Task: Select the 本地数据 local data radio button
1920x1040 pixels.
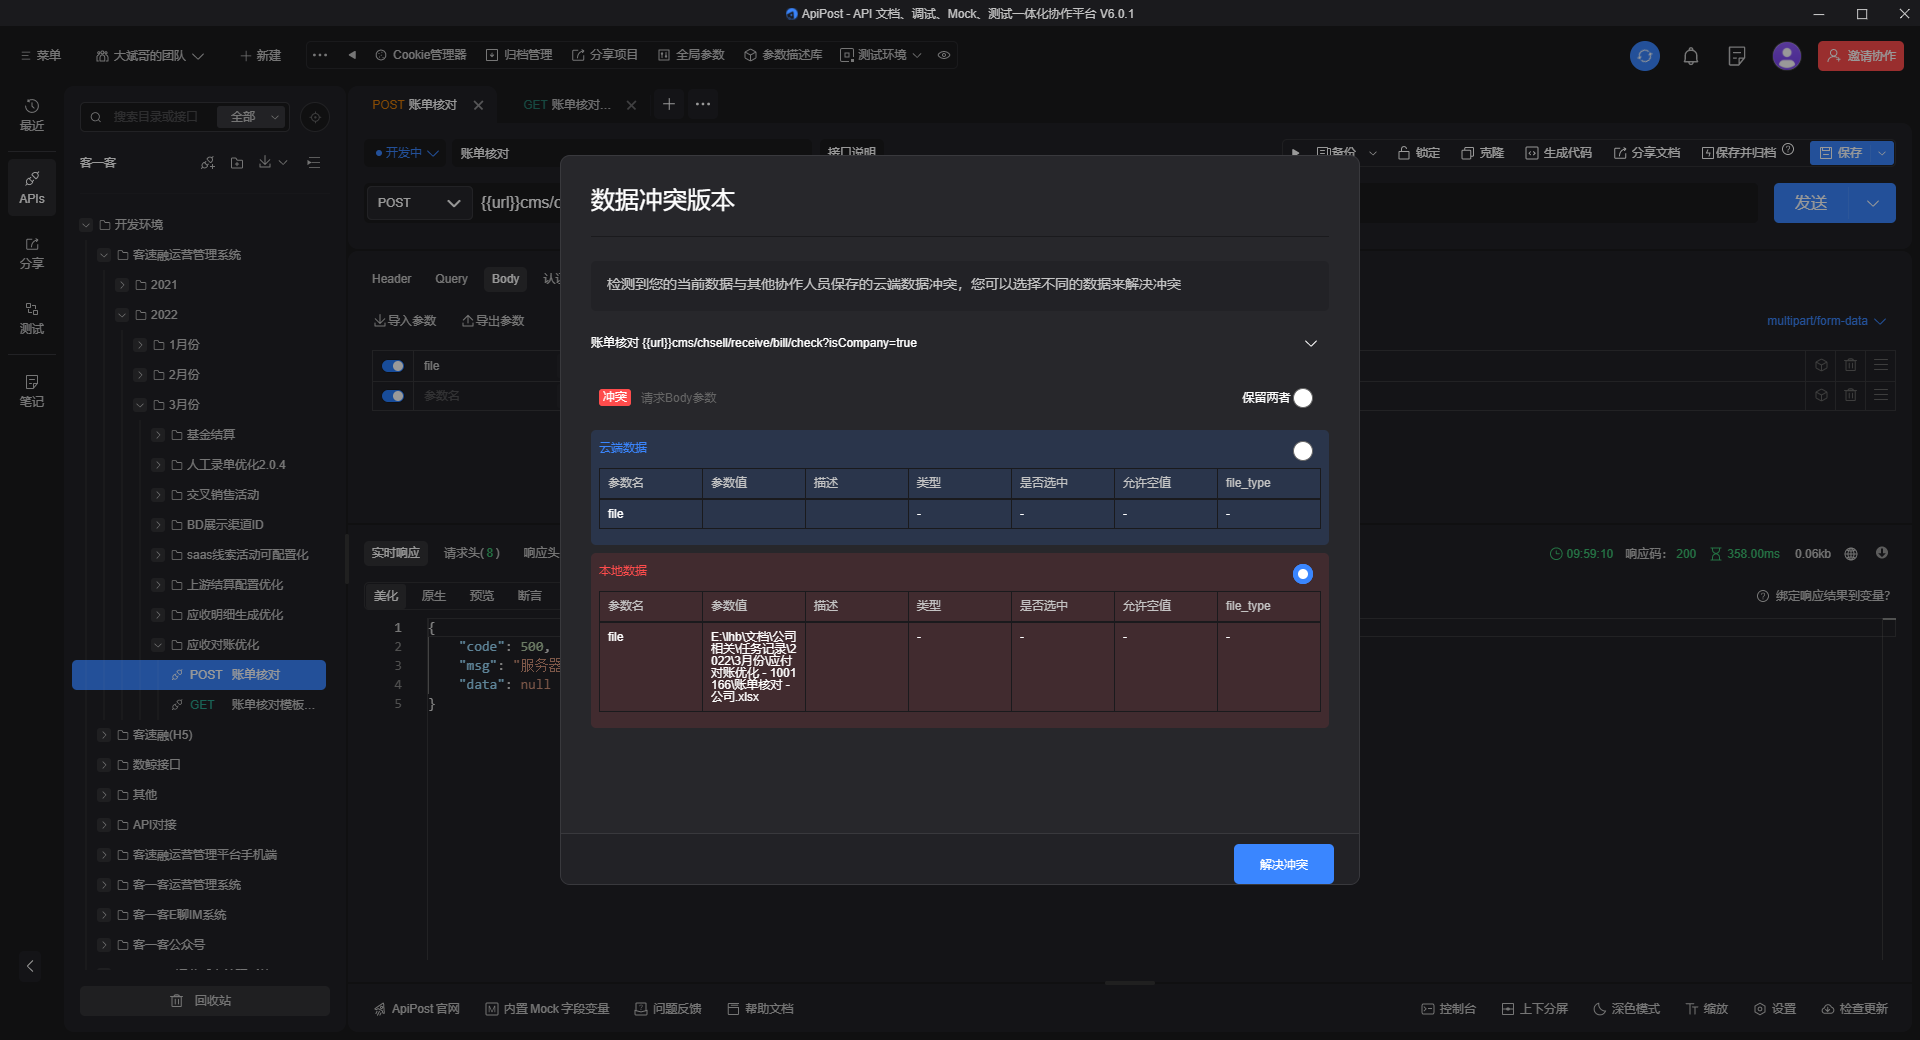Action: [1303, 574]
